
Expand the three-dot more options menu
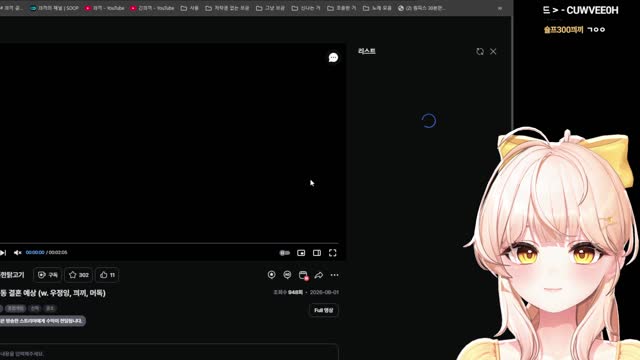click(335, 275)
